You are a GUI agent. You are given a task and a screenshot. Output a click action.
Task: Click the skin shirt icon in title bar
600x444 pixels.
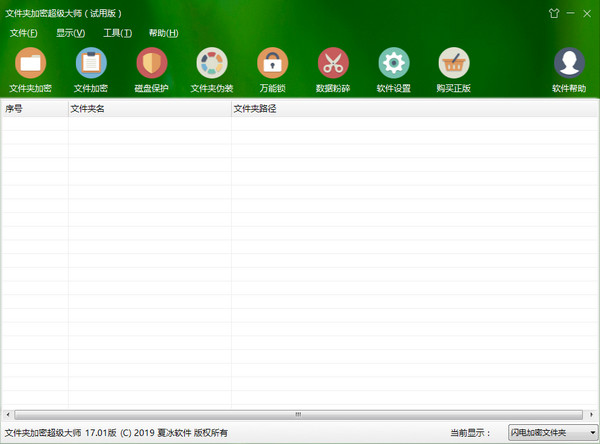554,13
